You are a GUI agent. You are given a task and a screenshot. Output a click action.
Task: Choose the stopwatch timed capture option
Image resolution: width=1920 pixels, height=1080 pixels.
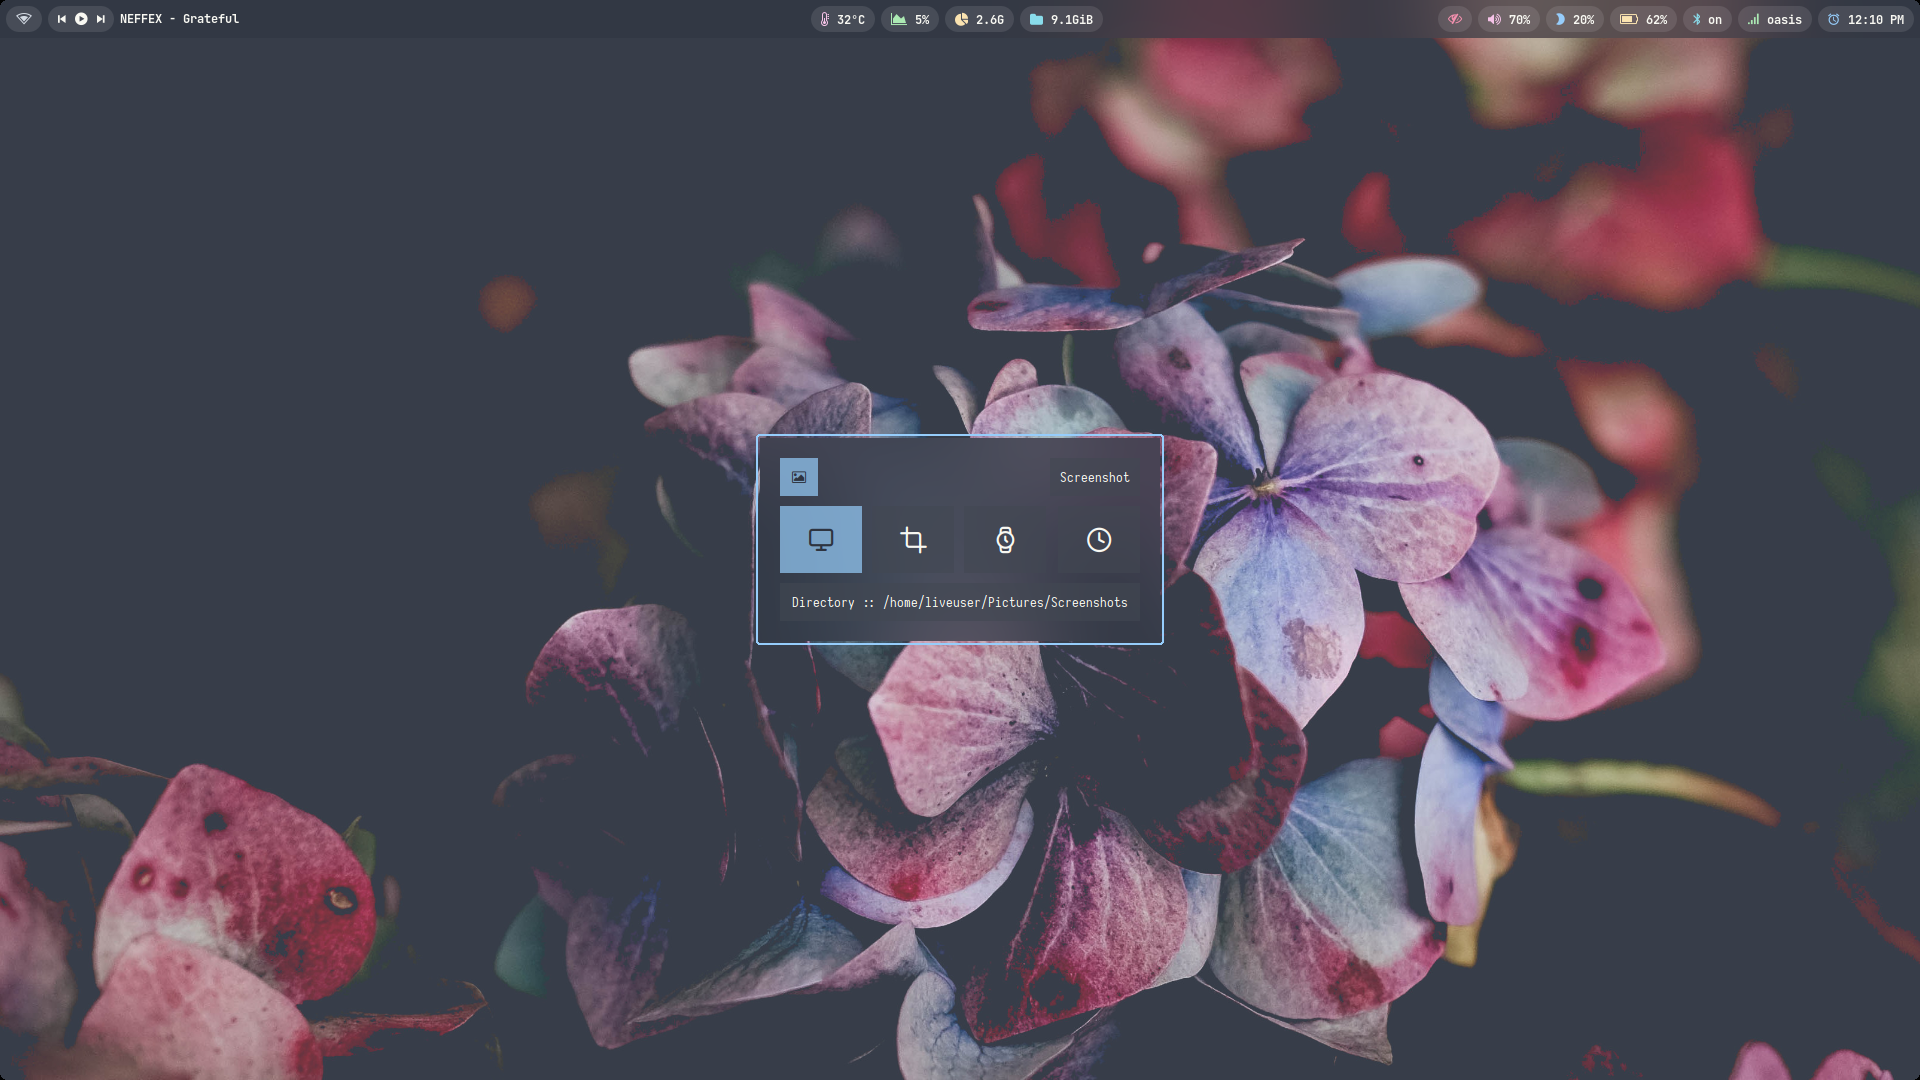pos(1005,540)
